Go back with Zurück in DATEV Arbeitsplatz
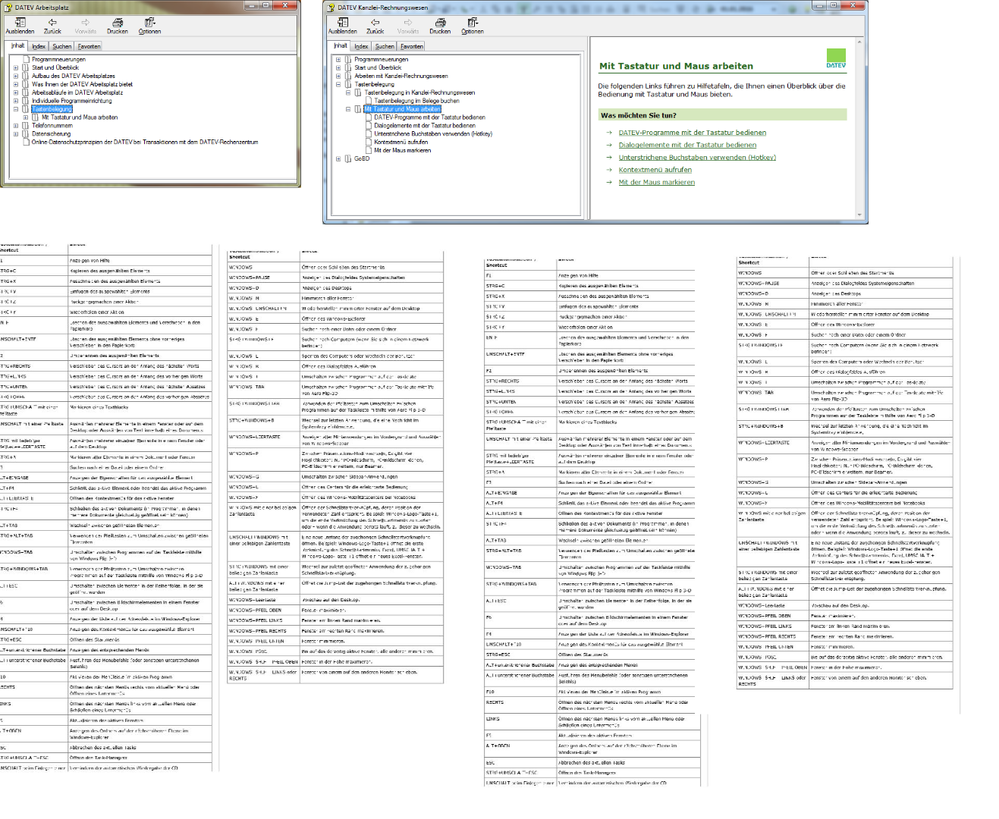 point(52,26)
